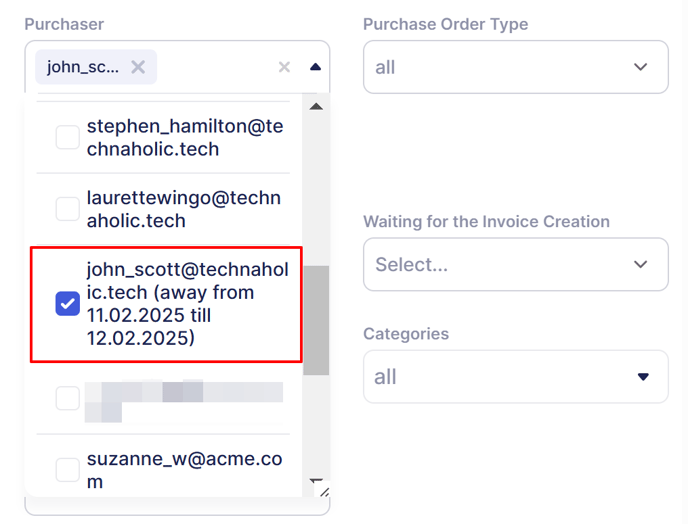The width and height of the screenshot is (688, 524).
Task: Click the Purchase Order Type chevron
Action: pyautogui.click(x=641, y=67)
